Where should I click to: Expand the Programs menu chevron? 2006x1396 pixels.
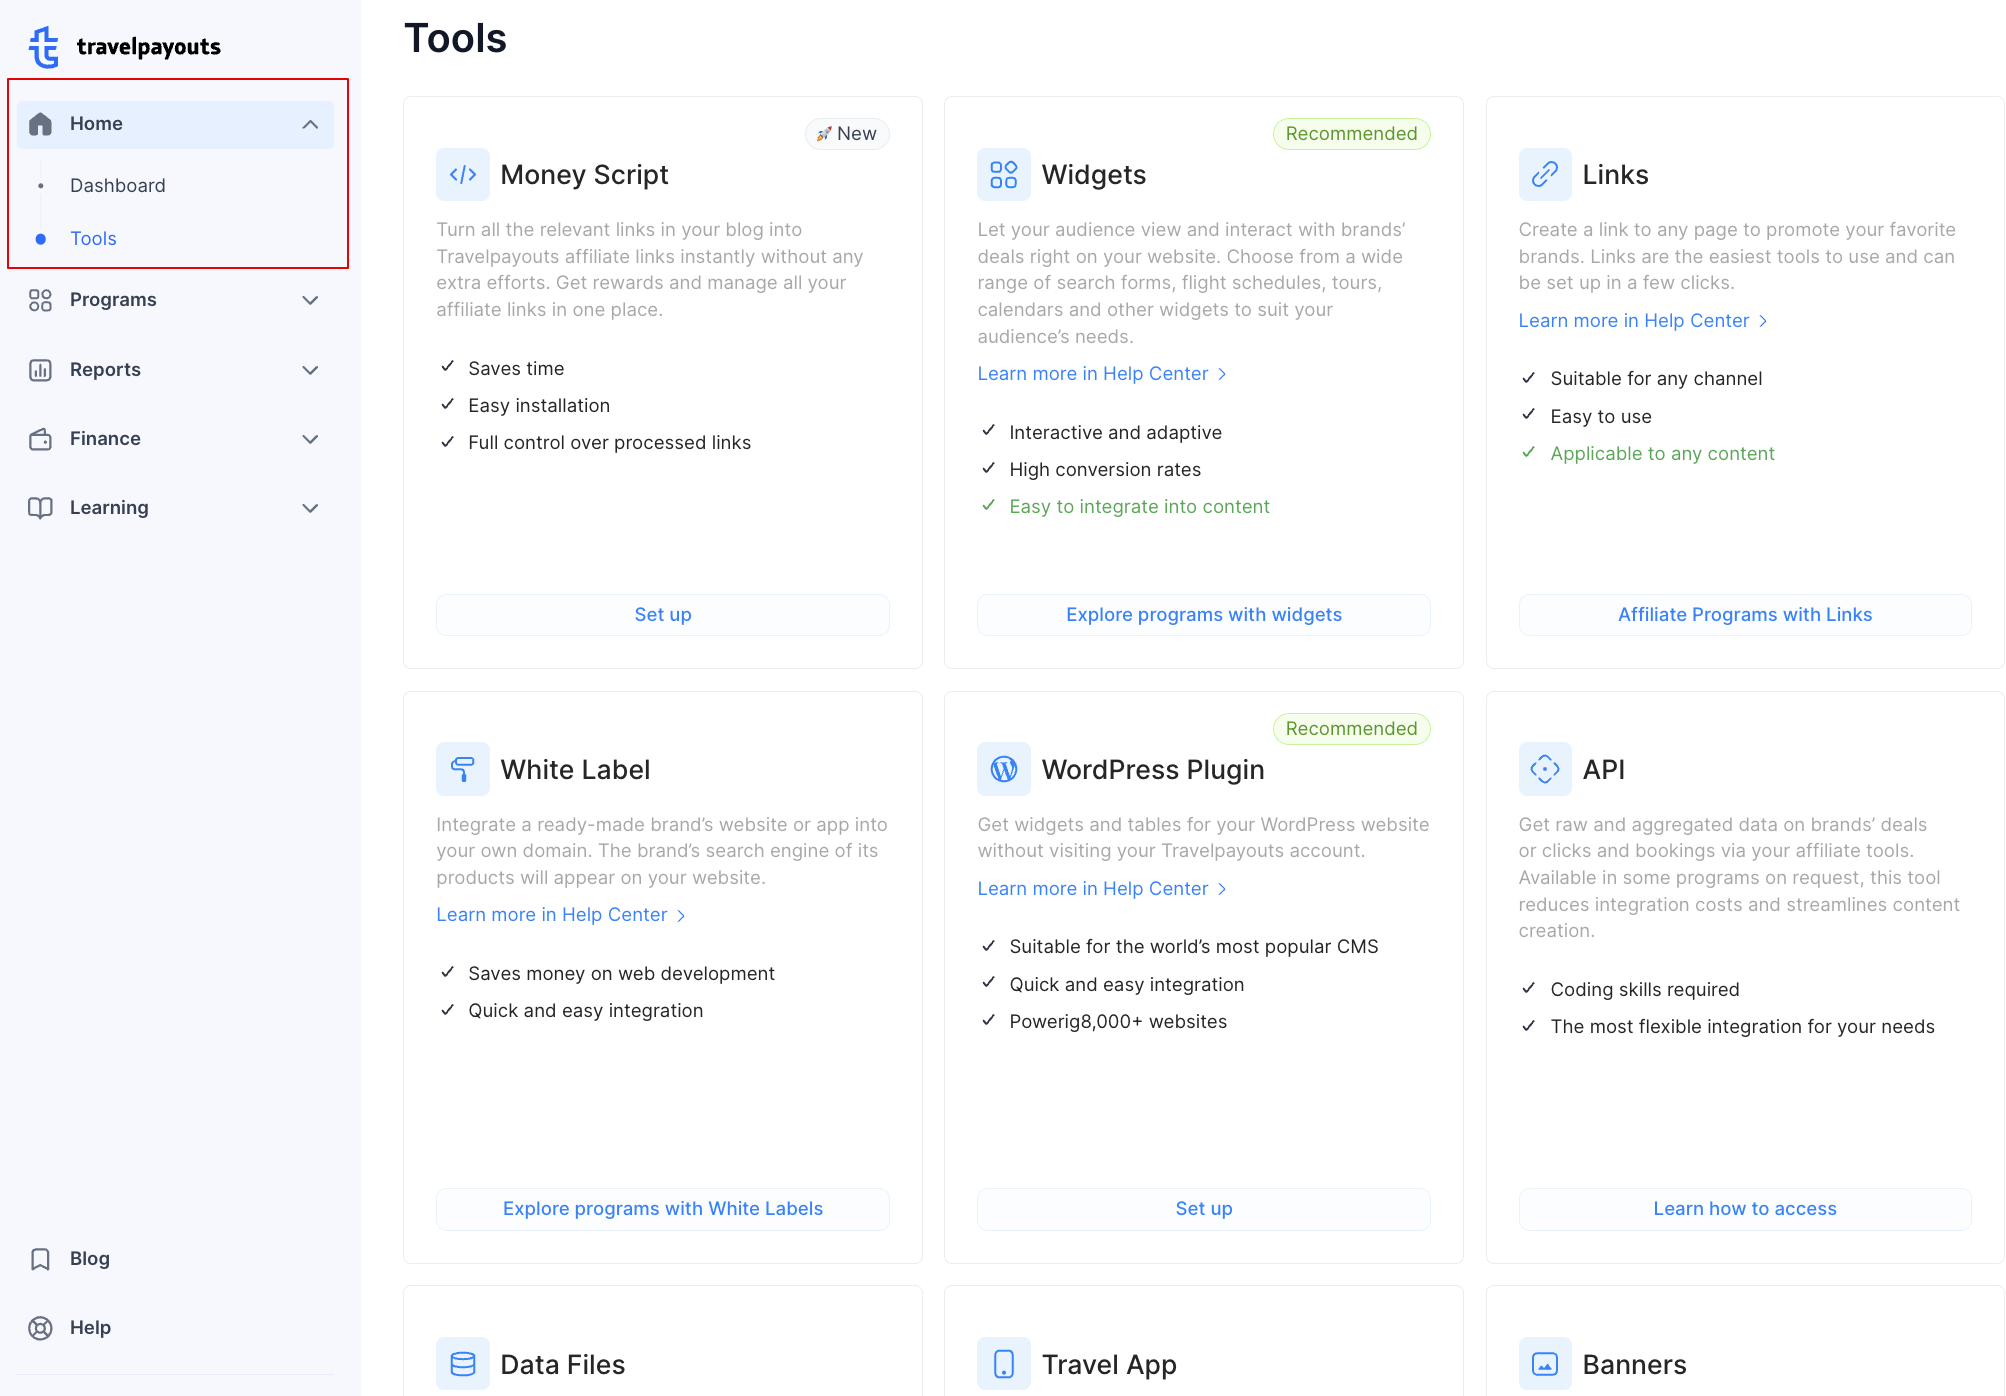pos(310,300)
